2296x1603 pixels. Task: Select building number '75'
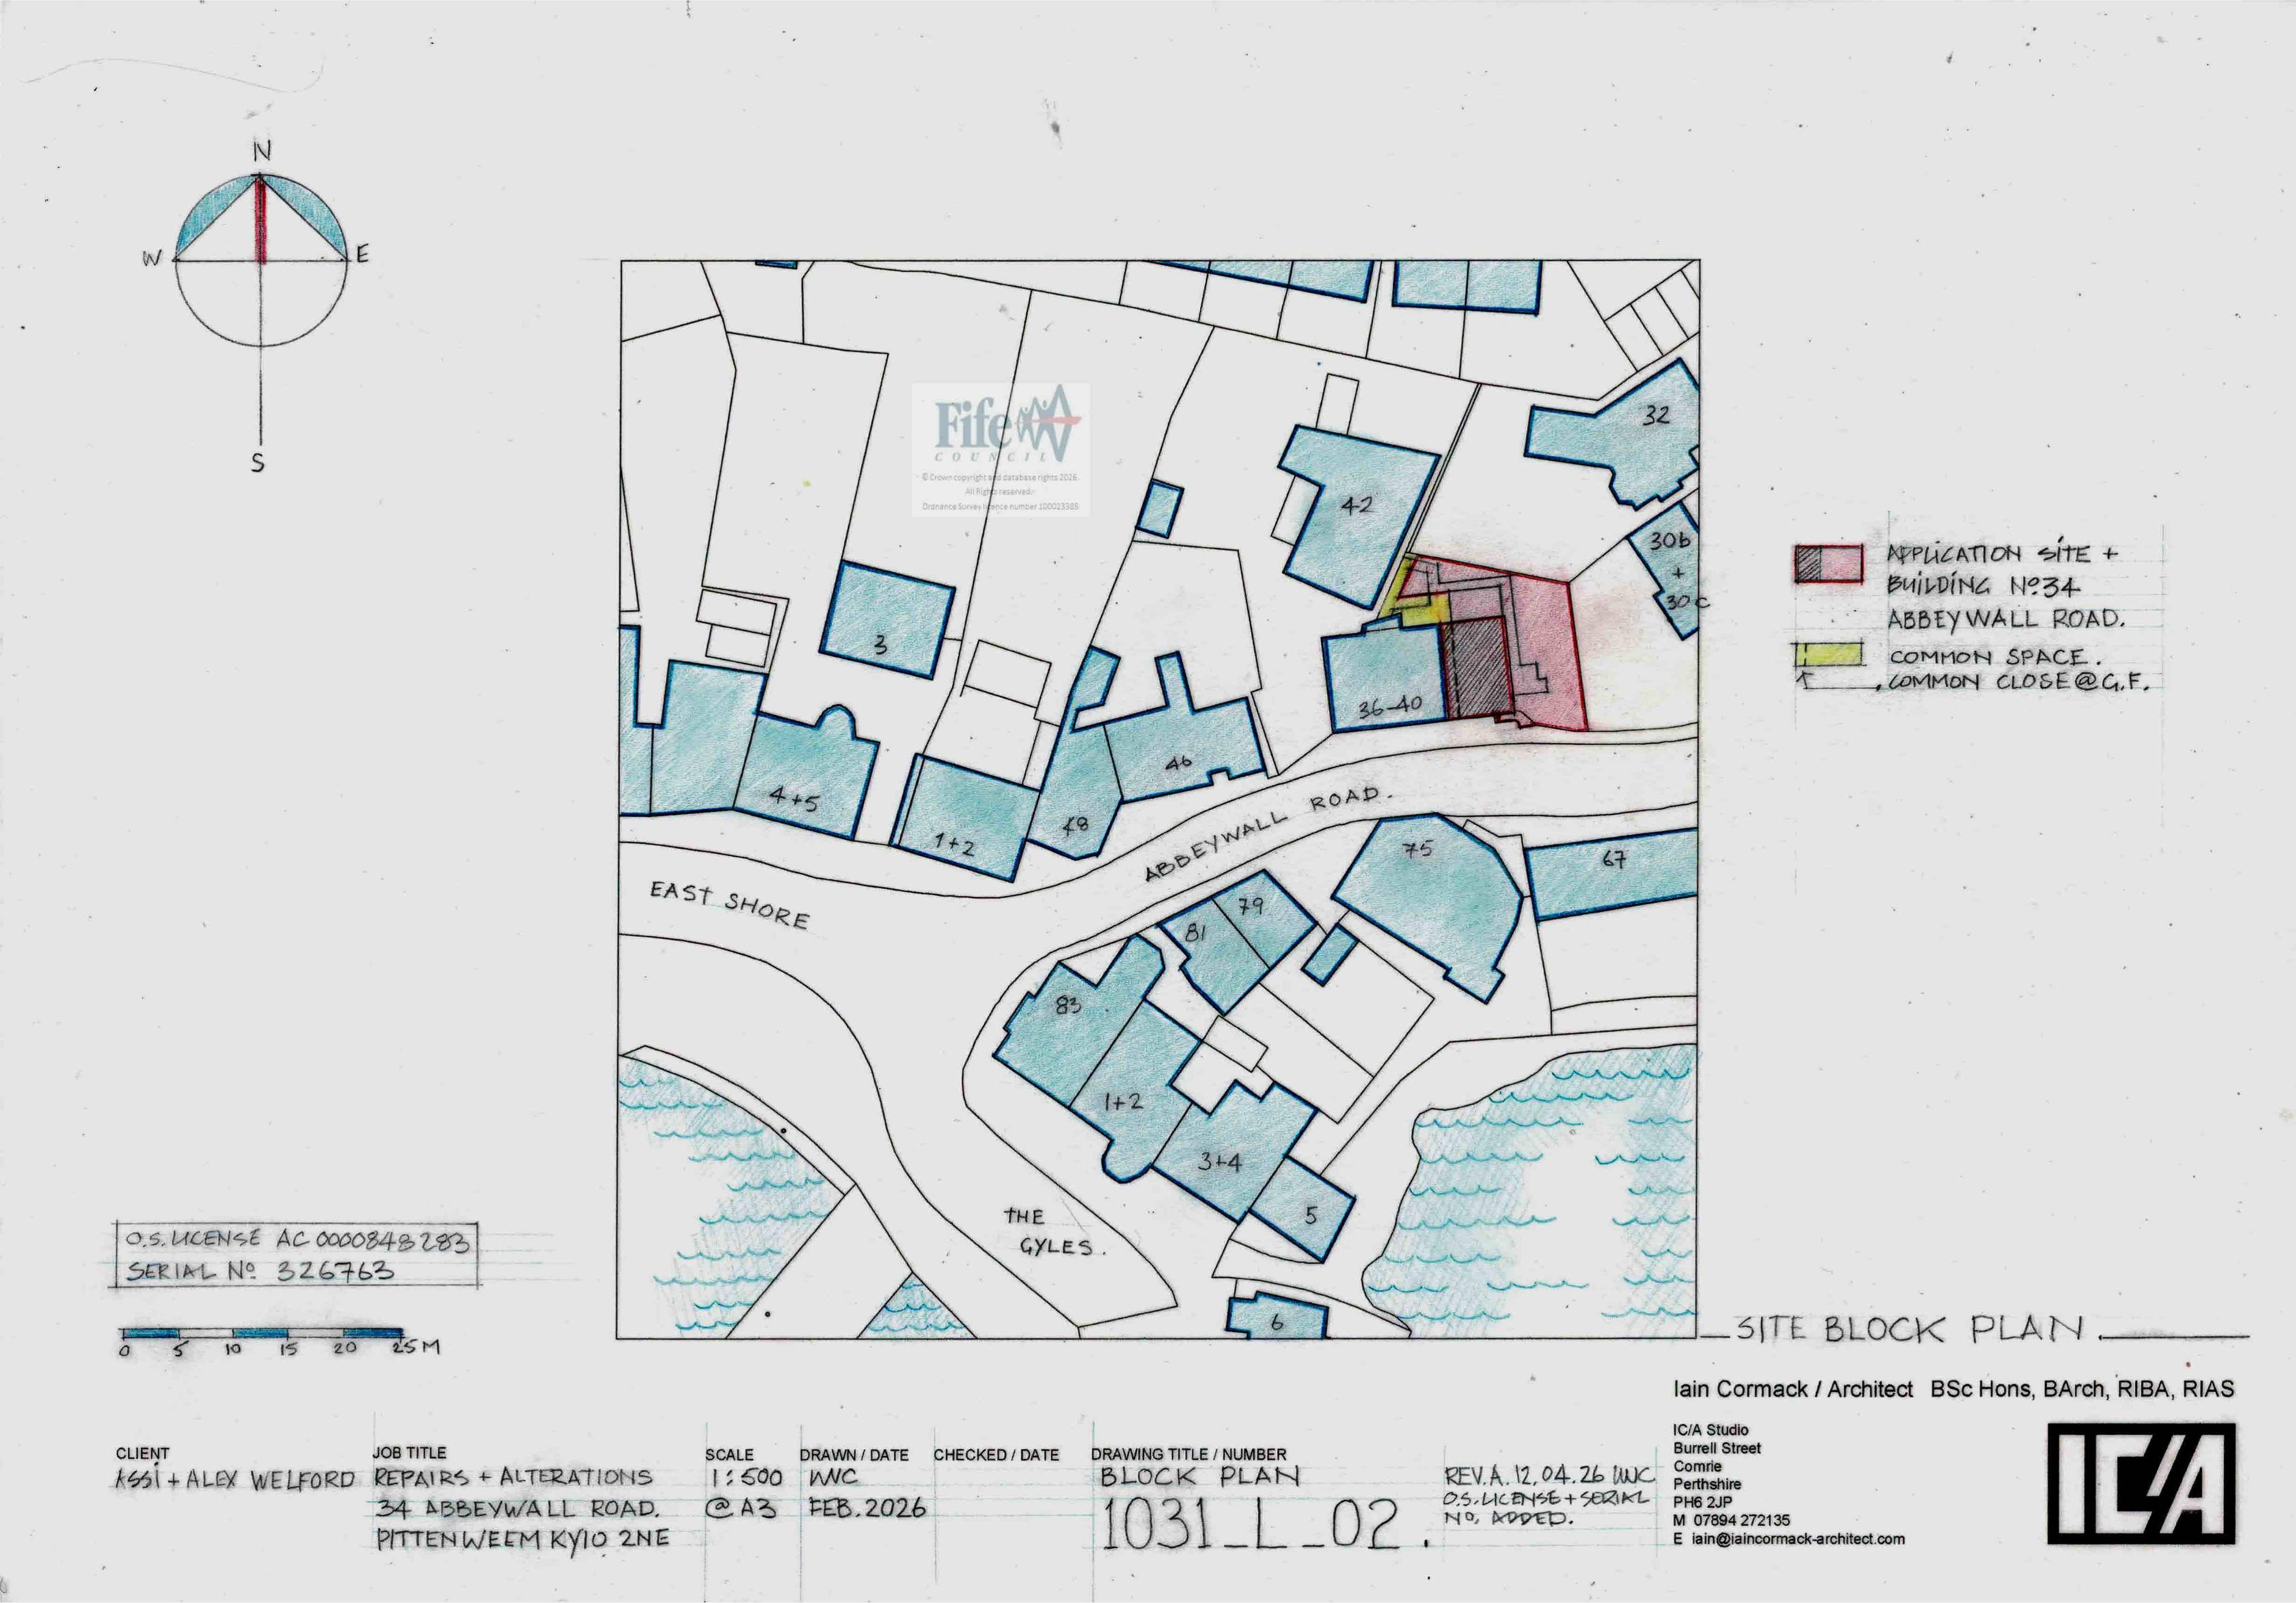click(1418, 849)
